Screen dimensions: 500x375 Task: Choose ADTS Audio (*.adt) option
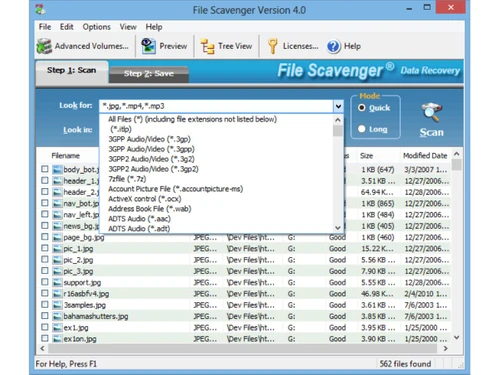pos(139,229)
